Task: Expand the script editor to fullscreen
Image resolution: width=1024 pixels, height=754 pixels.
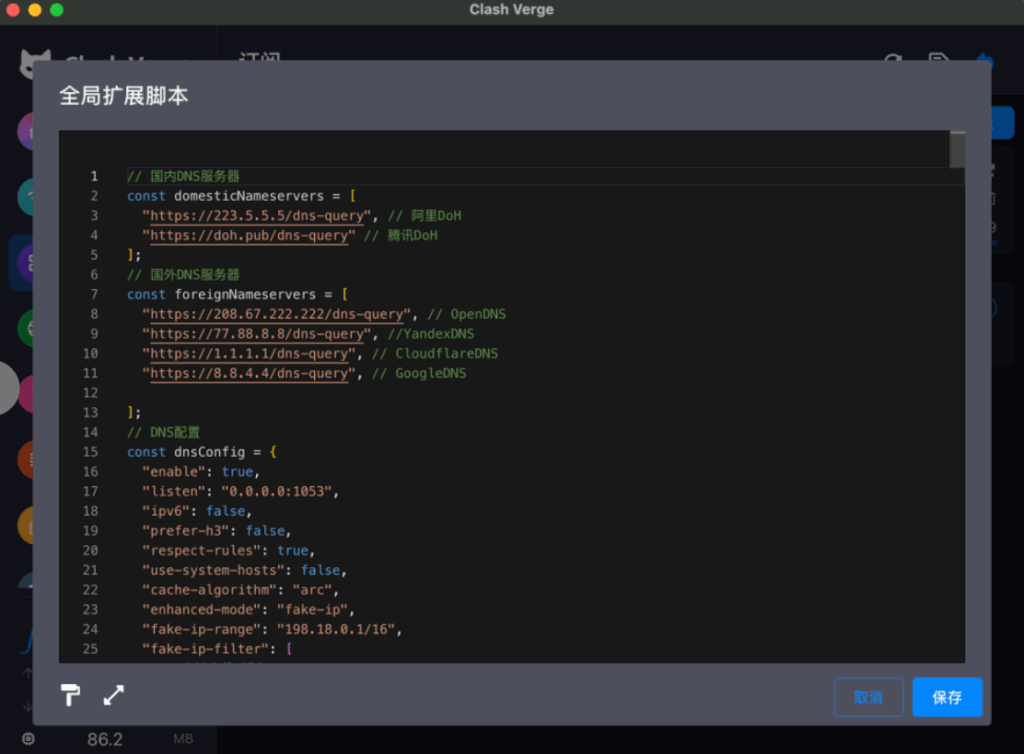Action: pos(114,696)
